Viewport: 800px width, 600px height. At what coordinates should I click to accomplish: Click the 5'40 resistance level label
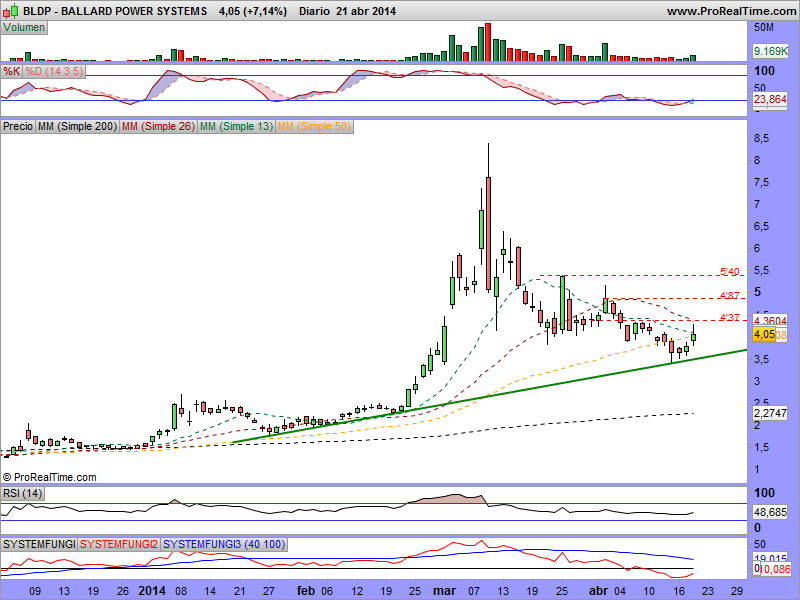730,271
